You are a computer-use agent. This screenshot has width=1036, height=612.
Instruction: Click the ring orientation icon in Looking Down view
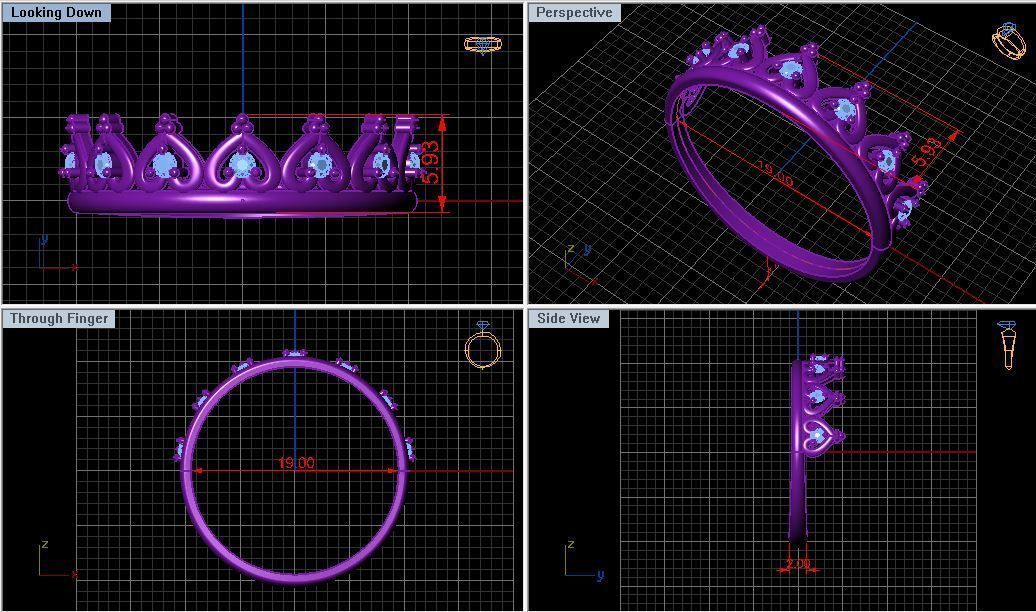[483, 44]
